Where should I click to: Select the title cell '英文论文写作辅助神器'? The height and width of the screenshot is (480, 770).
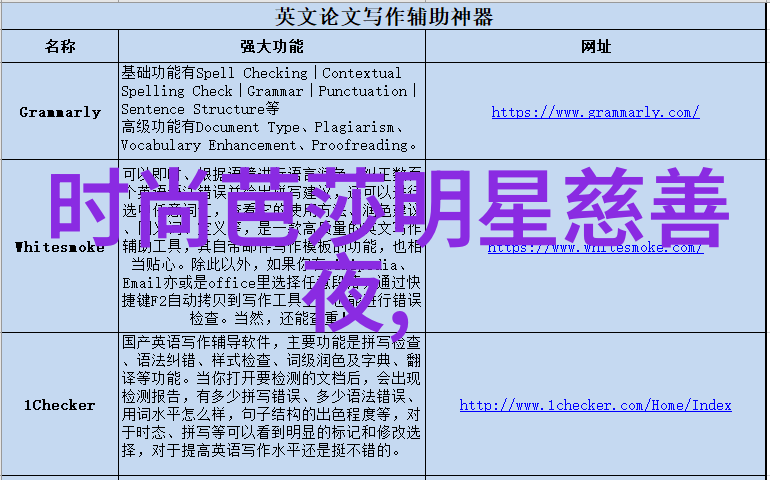pos(384,16)
